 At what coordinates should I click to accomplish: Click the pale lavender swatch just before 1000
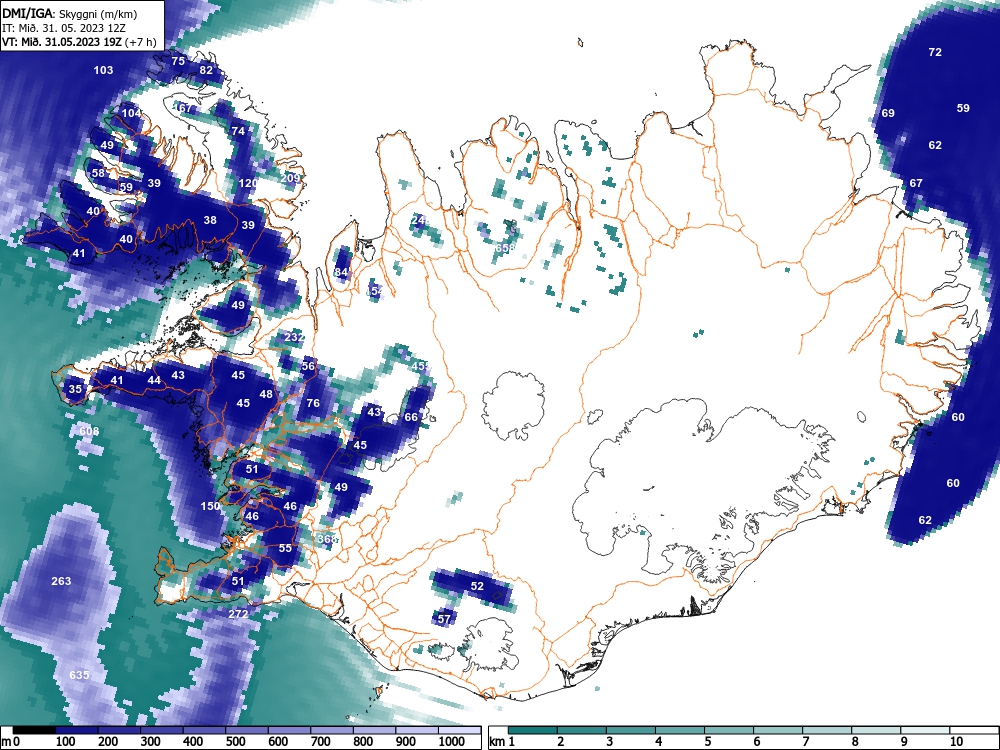click(417, 730)
